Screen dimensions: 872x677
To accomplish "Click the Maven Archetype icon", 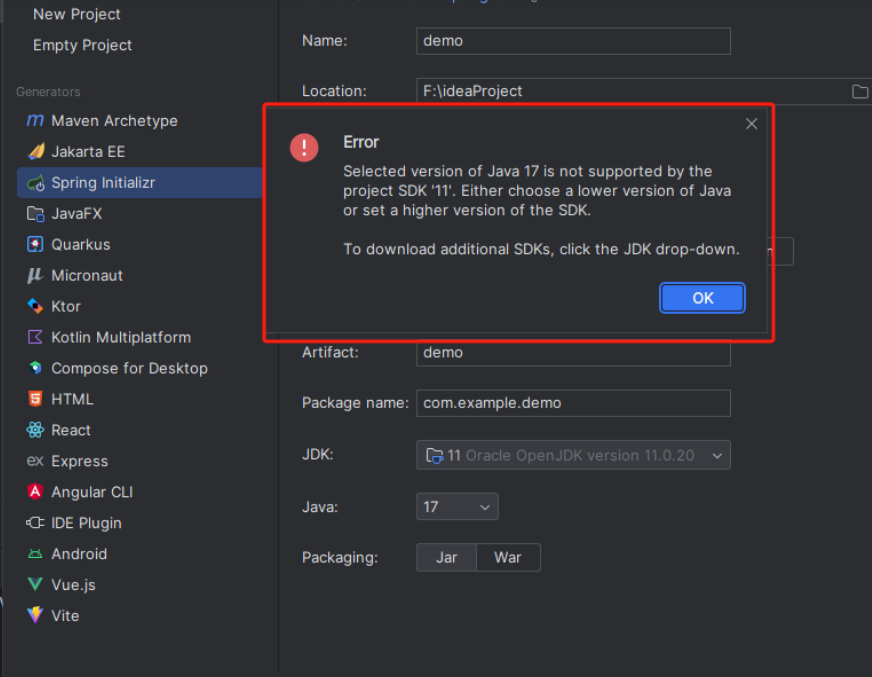I will pos(35,120).
